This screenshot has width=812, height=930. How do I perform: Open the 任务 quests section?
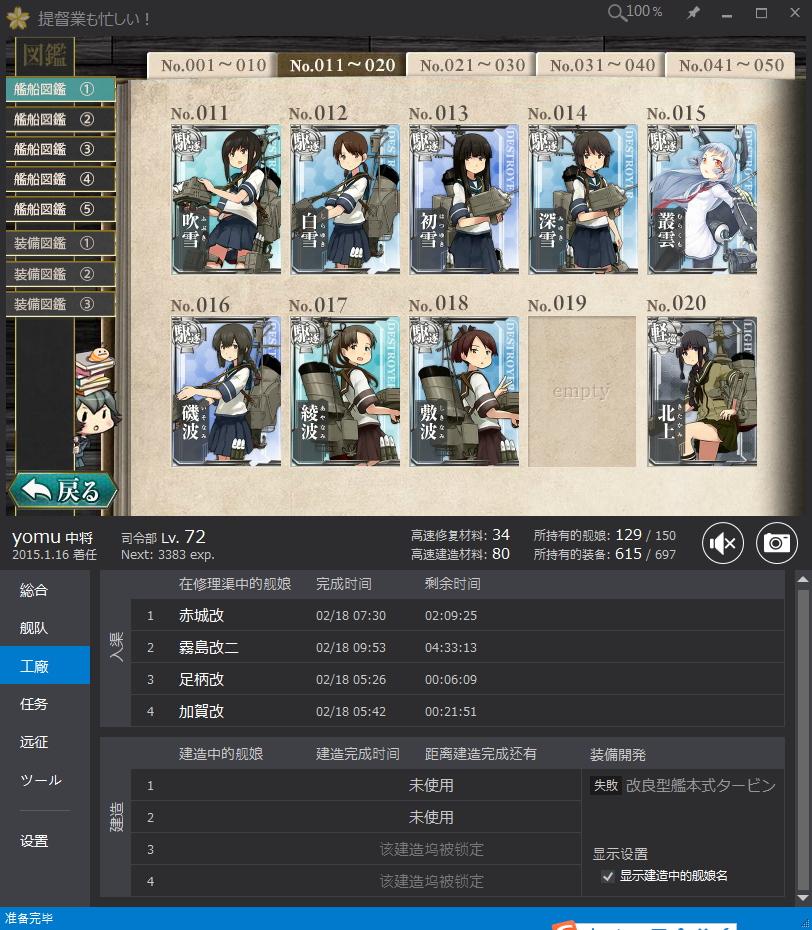pos(45,703)
